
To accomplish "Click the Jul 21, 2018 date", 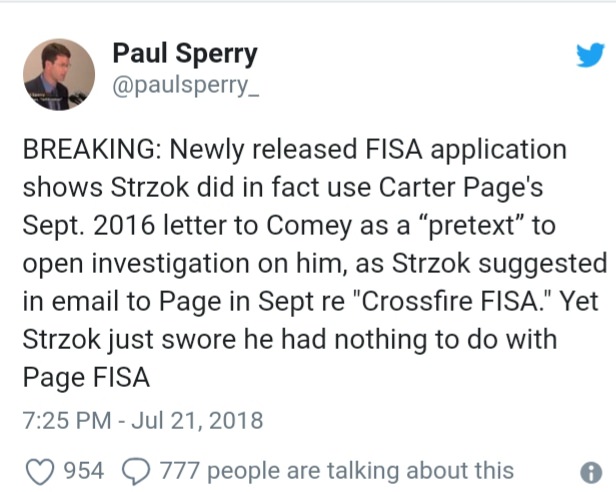I will coord(197,420).
